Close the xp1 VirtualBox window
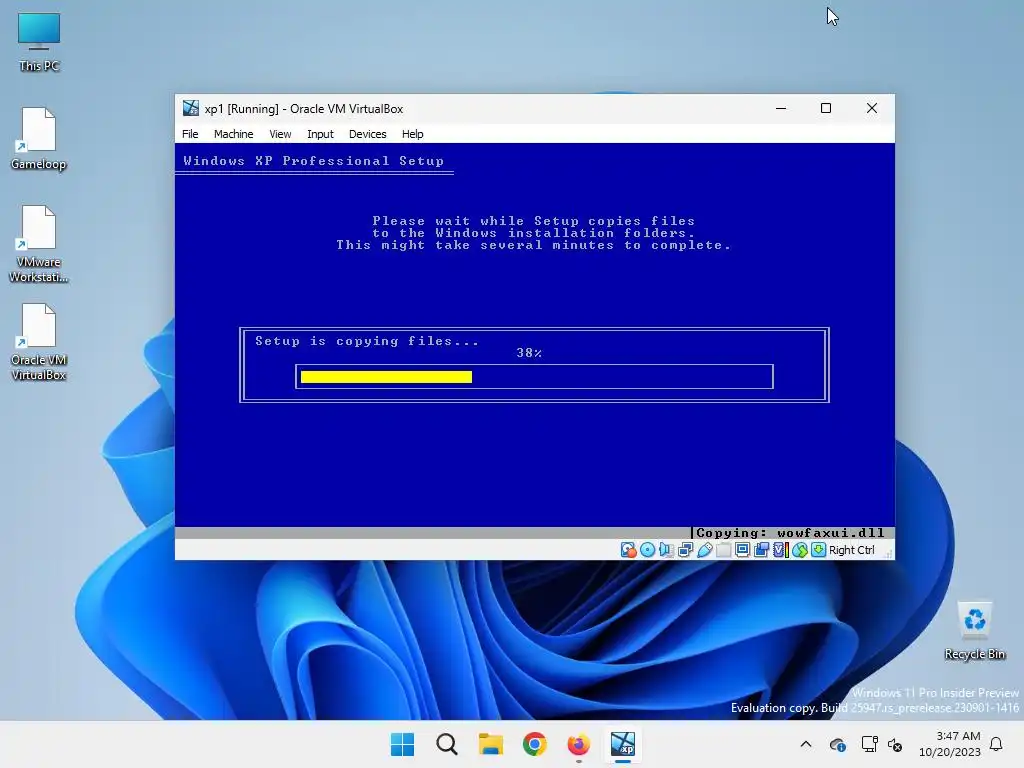 tap(872, 108)
